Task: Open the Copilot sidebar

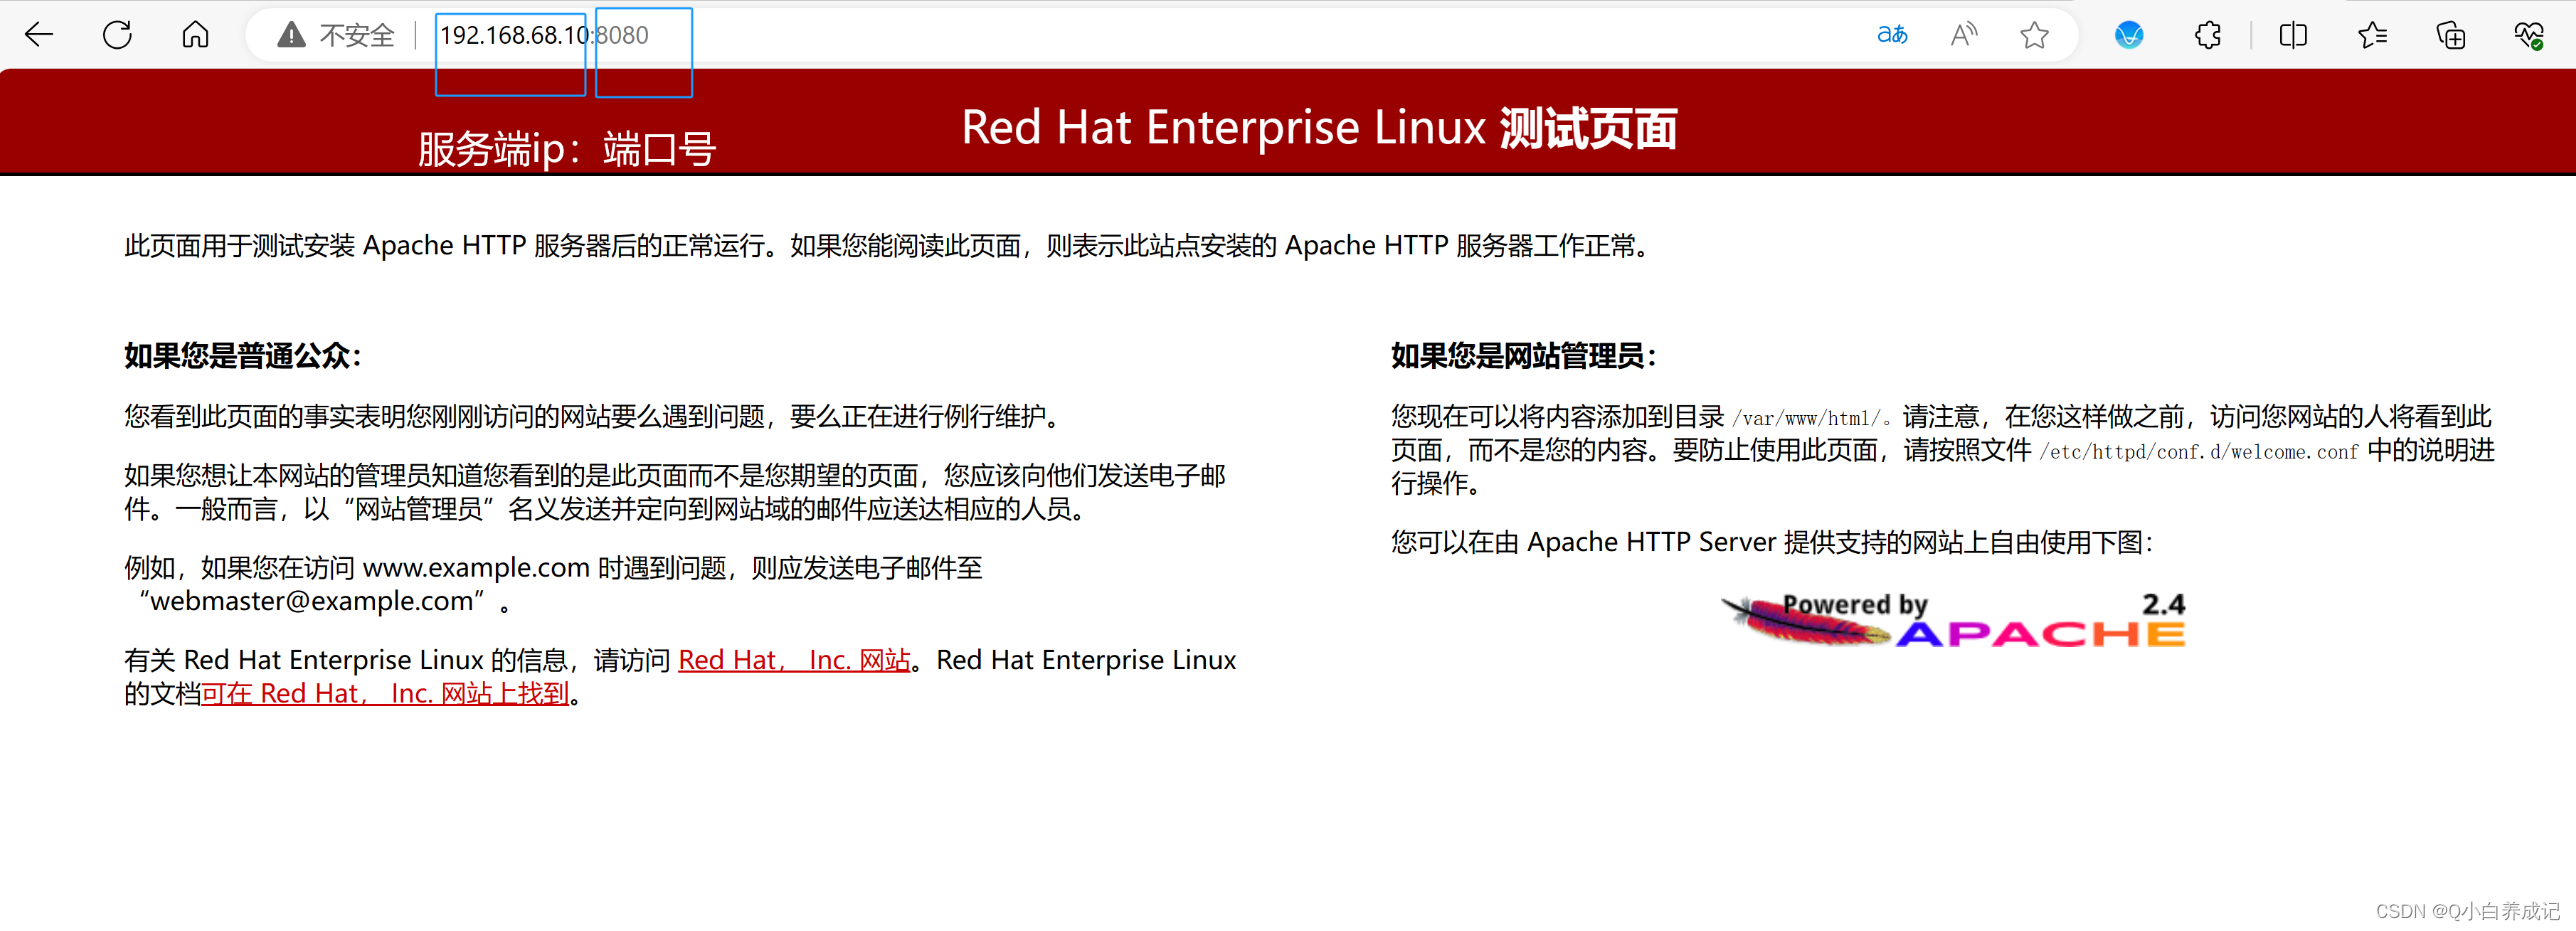Action: click(2127, 35)
